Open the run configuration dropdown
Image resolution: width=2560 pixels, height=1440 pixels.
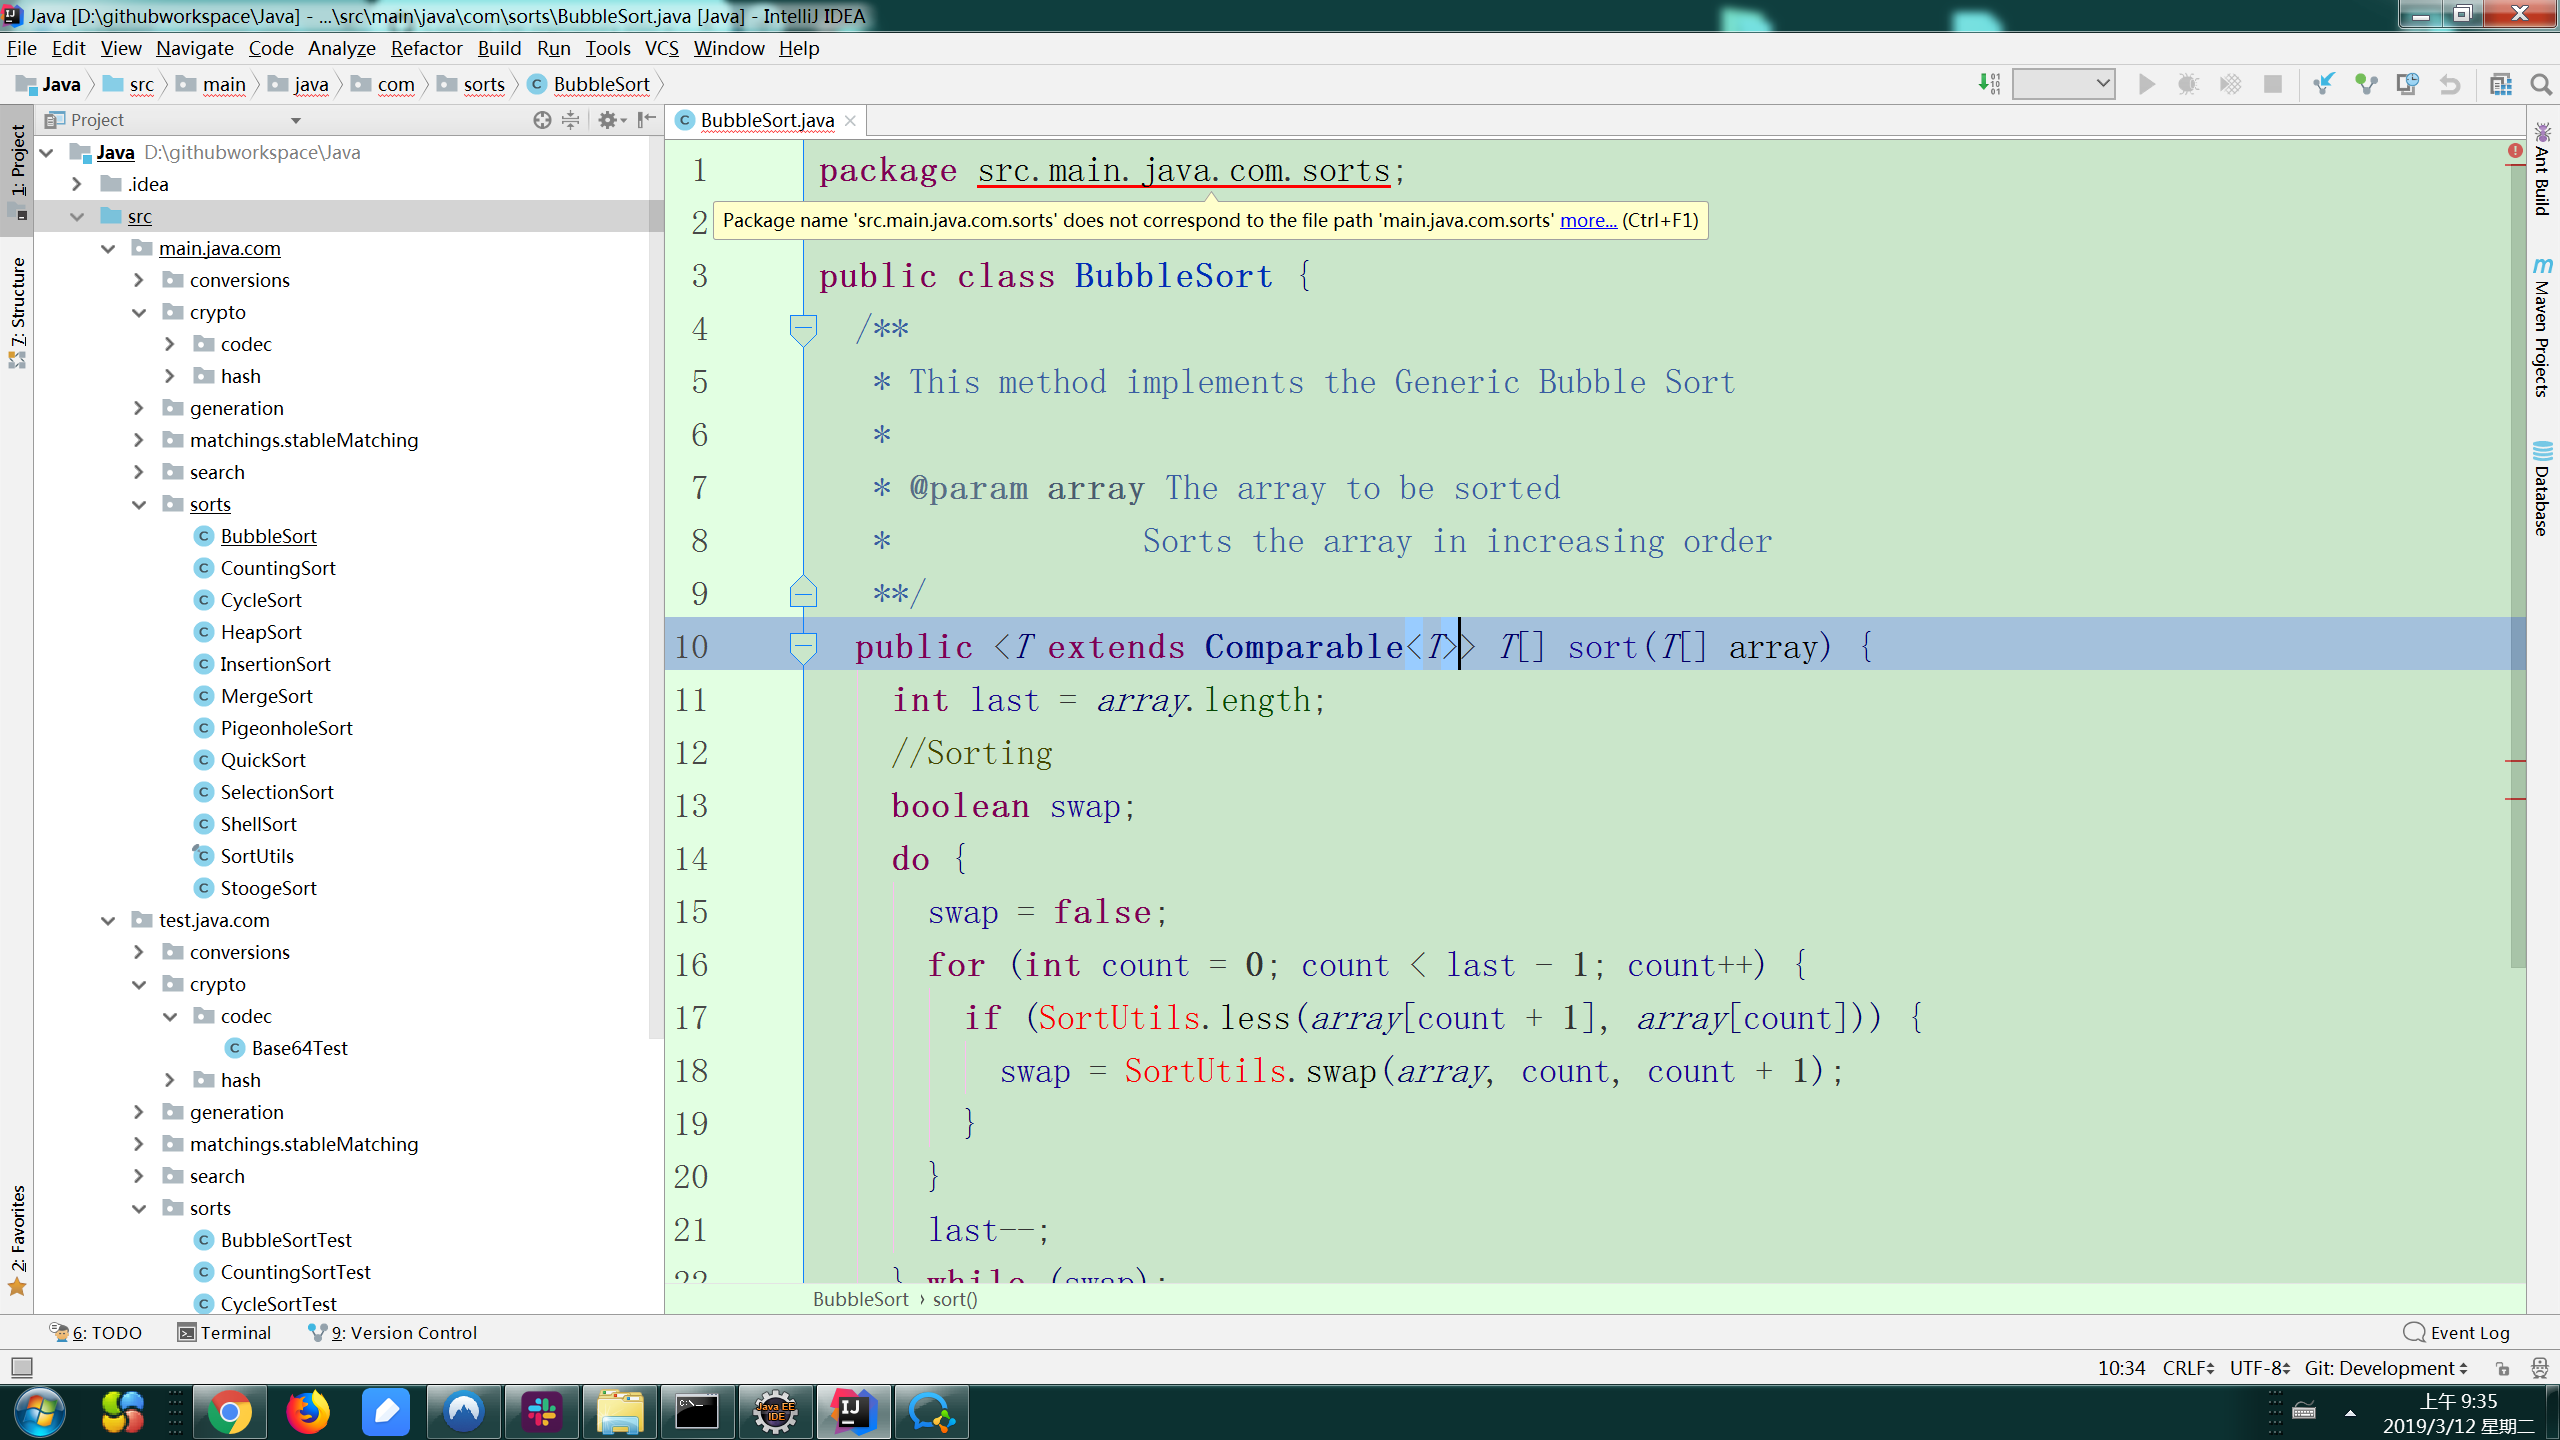[2063, 84]
